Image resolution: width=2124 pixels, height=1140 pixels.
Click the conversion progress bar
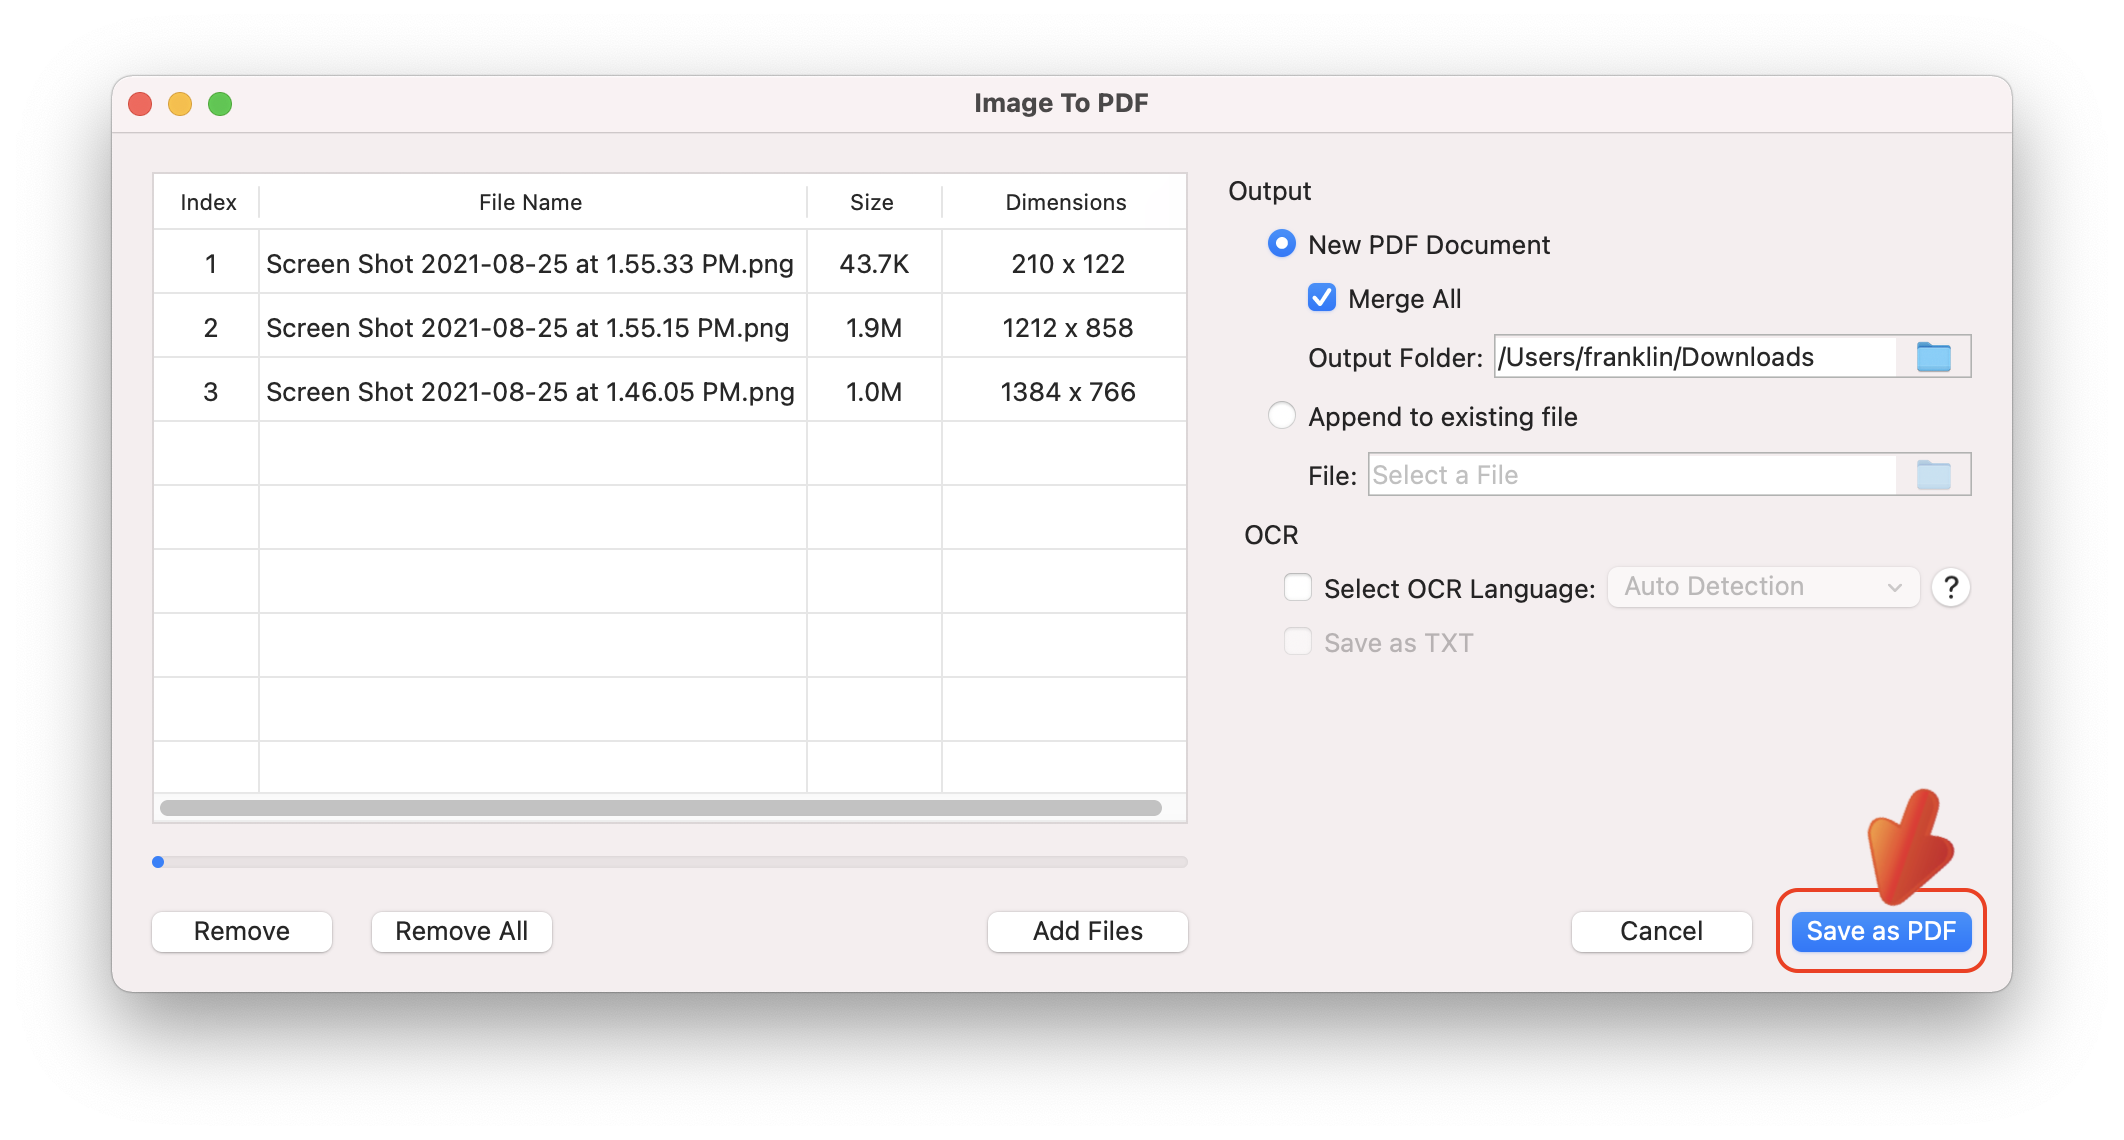[670, 861]
